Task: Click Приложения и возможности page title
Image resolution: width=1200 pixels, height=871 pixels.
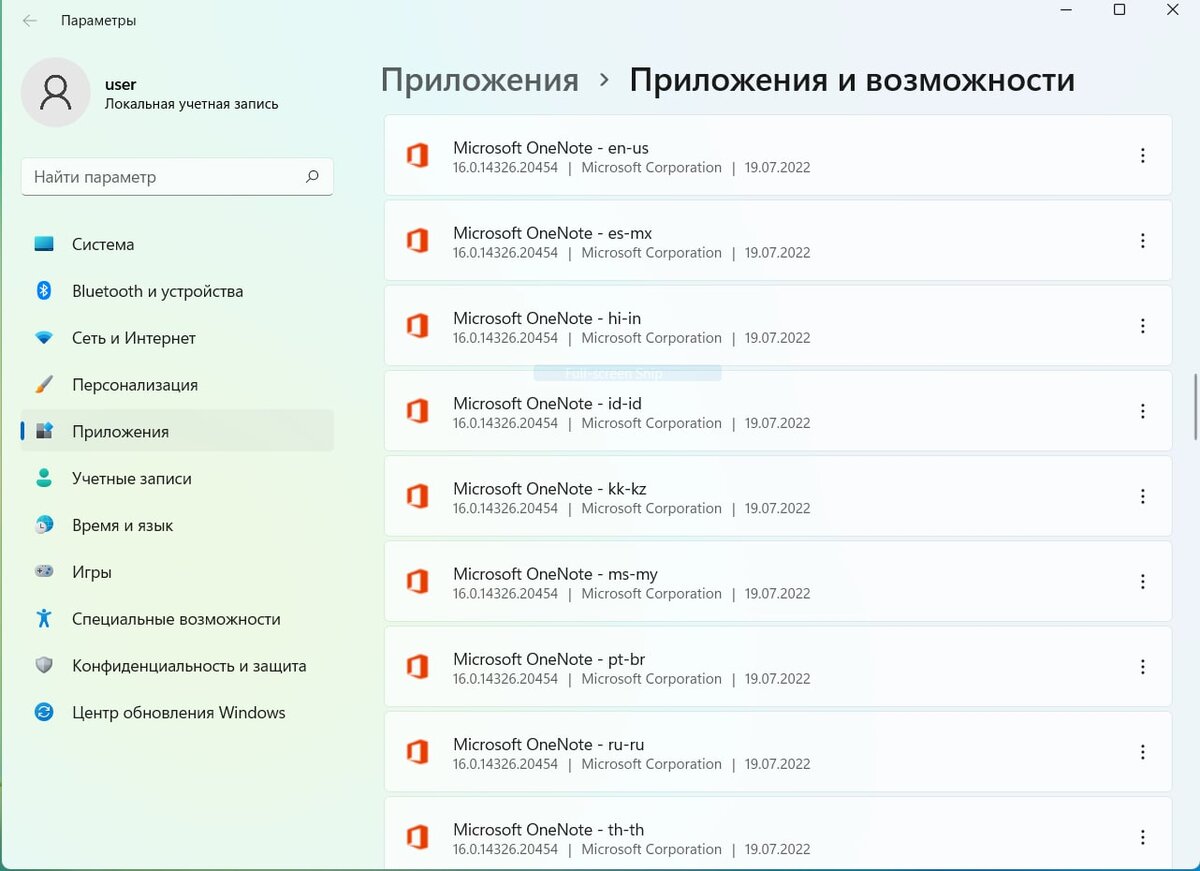Action: (852, 80)
